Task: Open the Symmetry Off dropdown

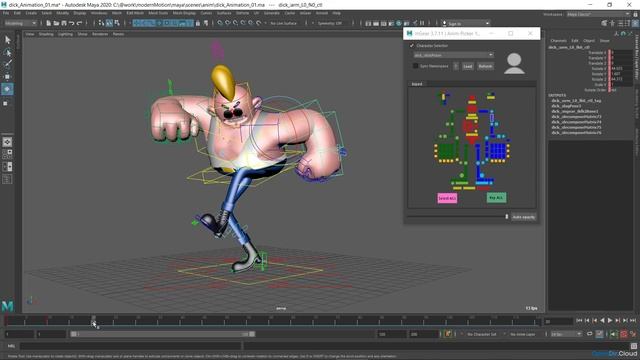Action: pos(330,23)
